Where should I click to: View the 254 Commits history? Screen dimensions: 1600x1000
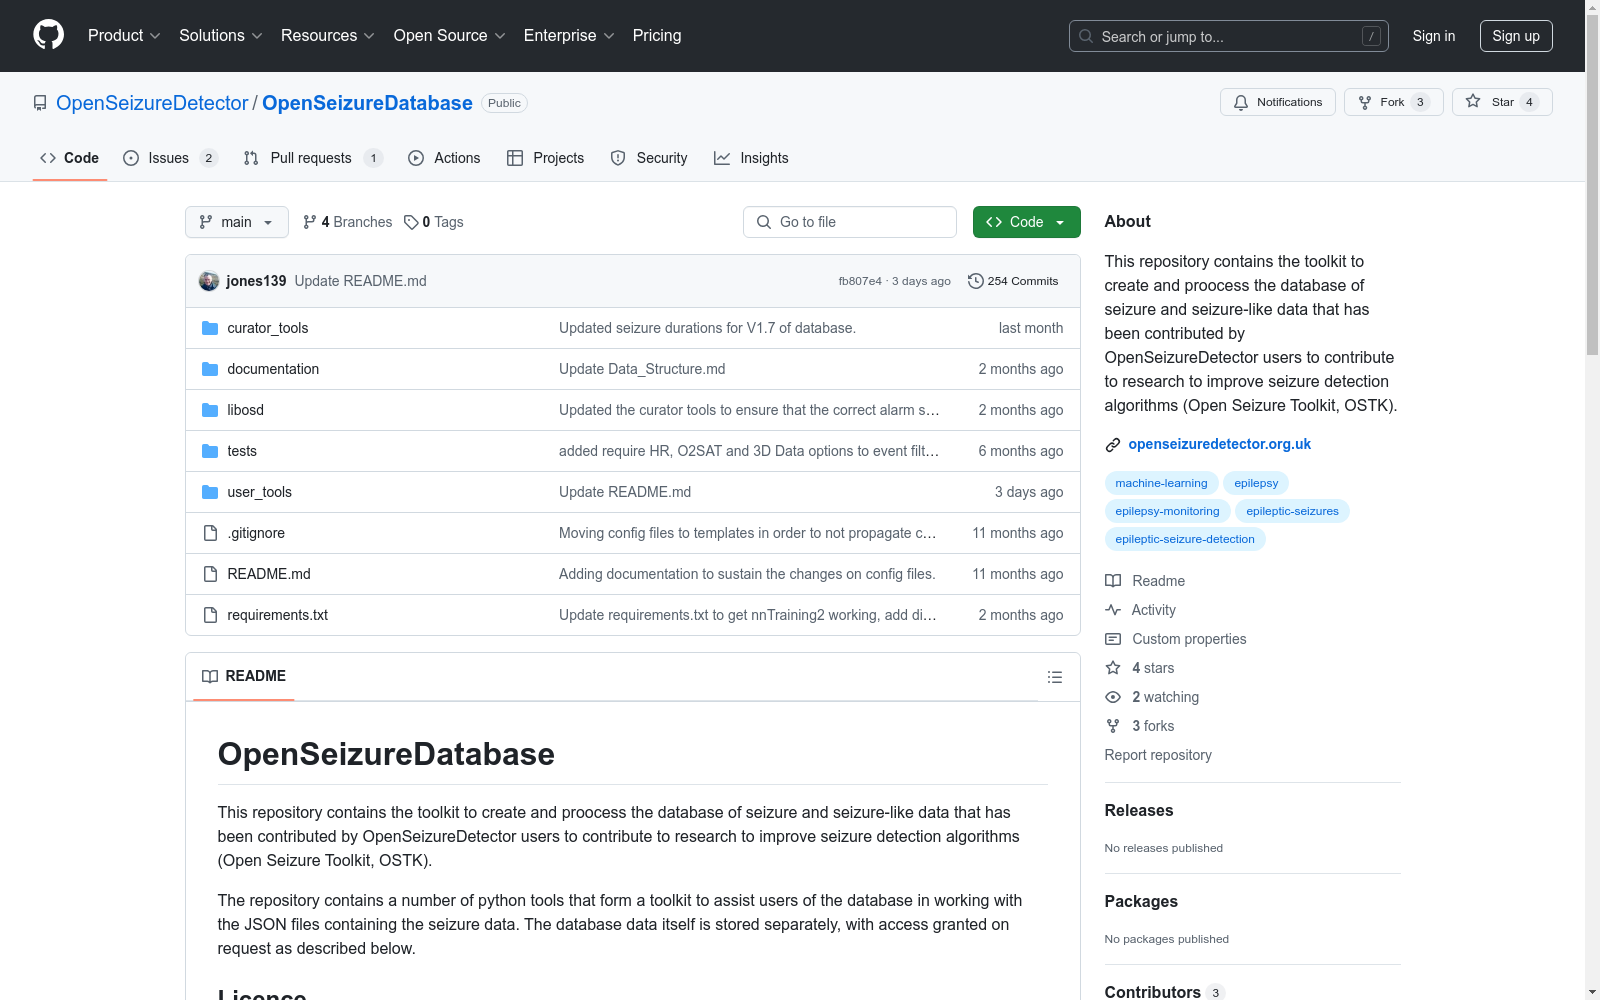click(1013, 281)
